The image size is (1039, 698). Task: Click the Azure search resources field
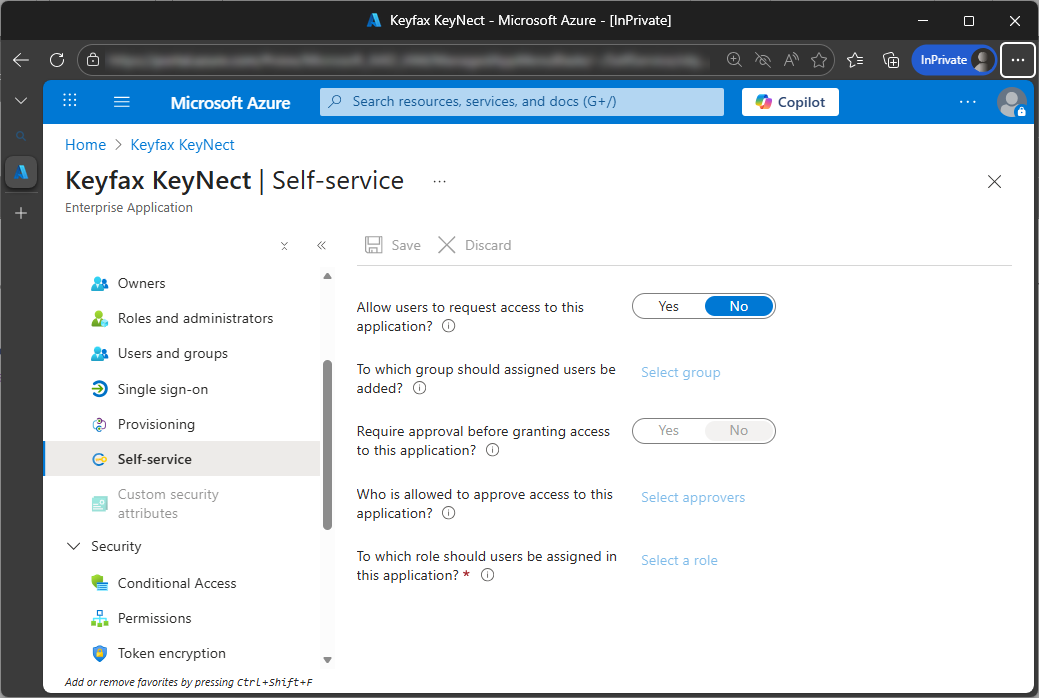pos(522,102)
